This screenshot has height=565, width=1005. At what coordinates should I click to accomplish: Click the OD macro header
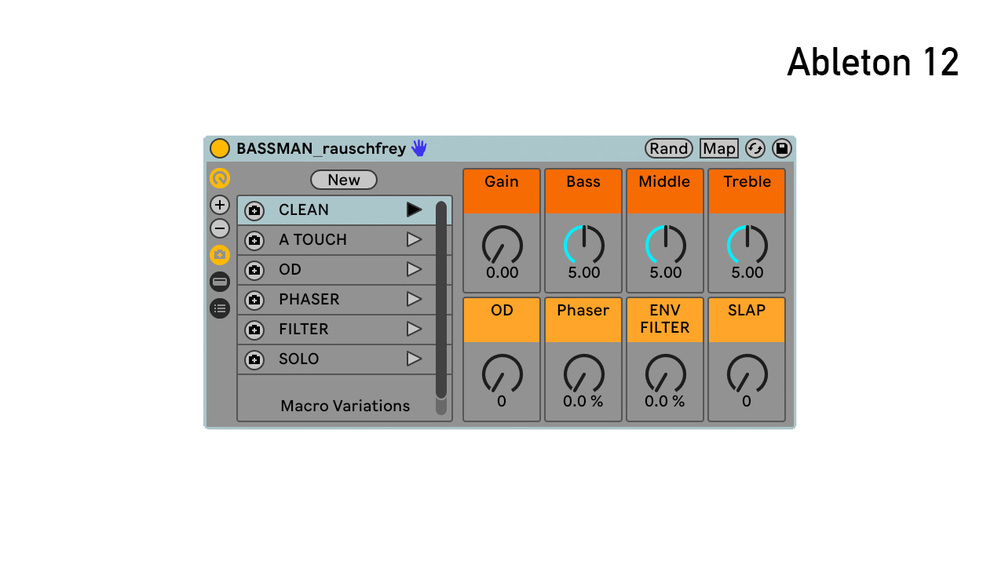pyautogui.click(x=502, y=320)
